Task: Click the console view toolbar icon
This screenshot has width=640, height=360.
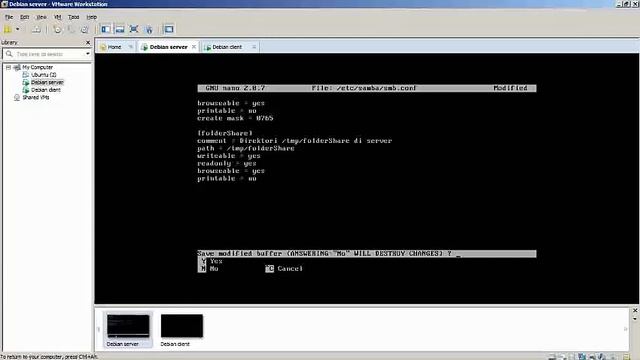Action: (x=168, y=29)
